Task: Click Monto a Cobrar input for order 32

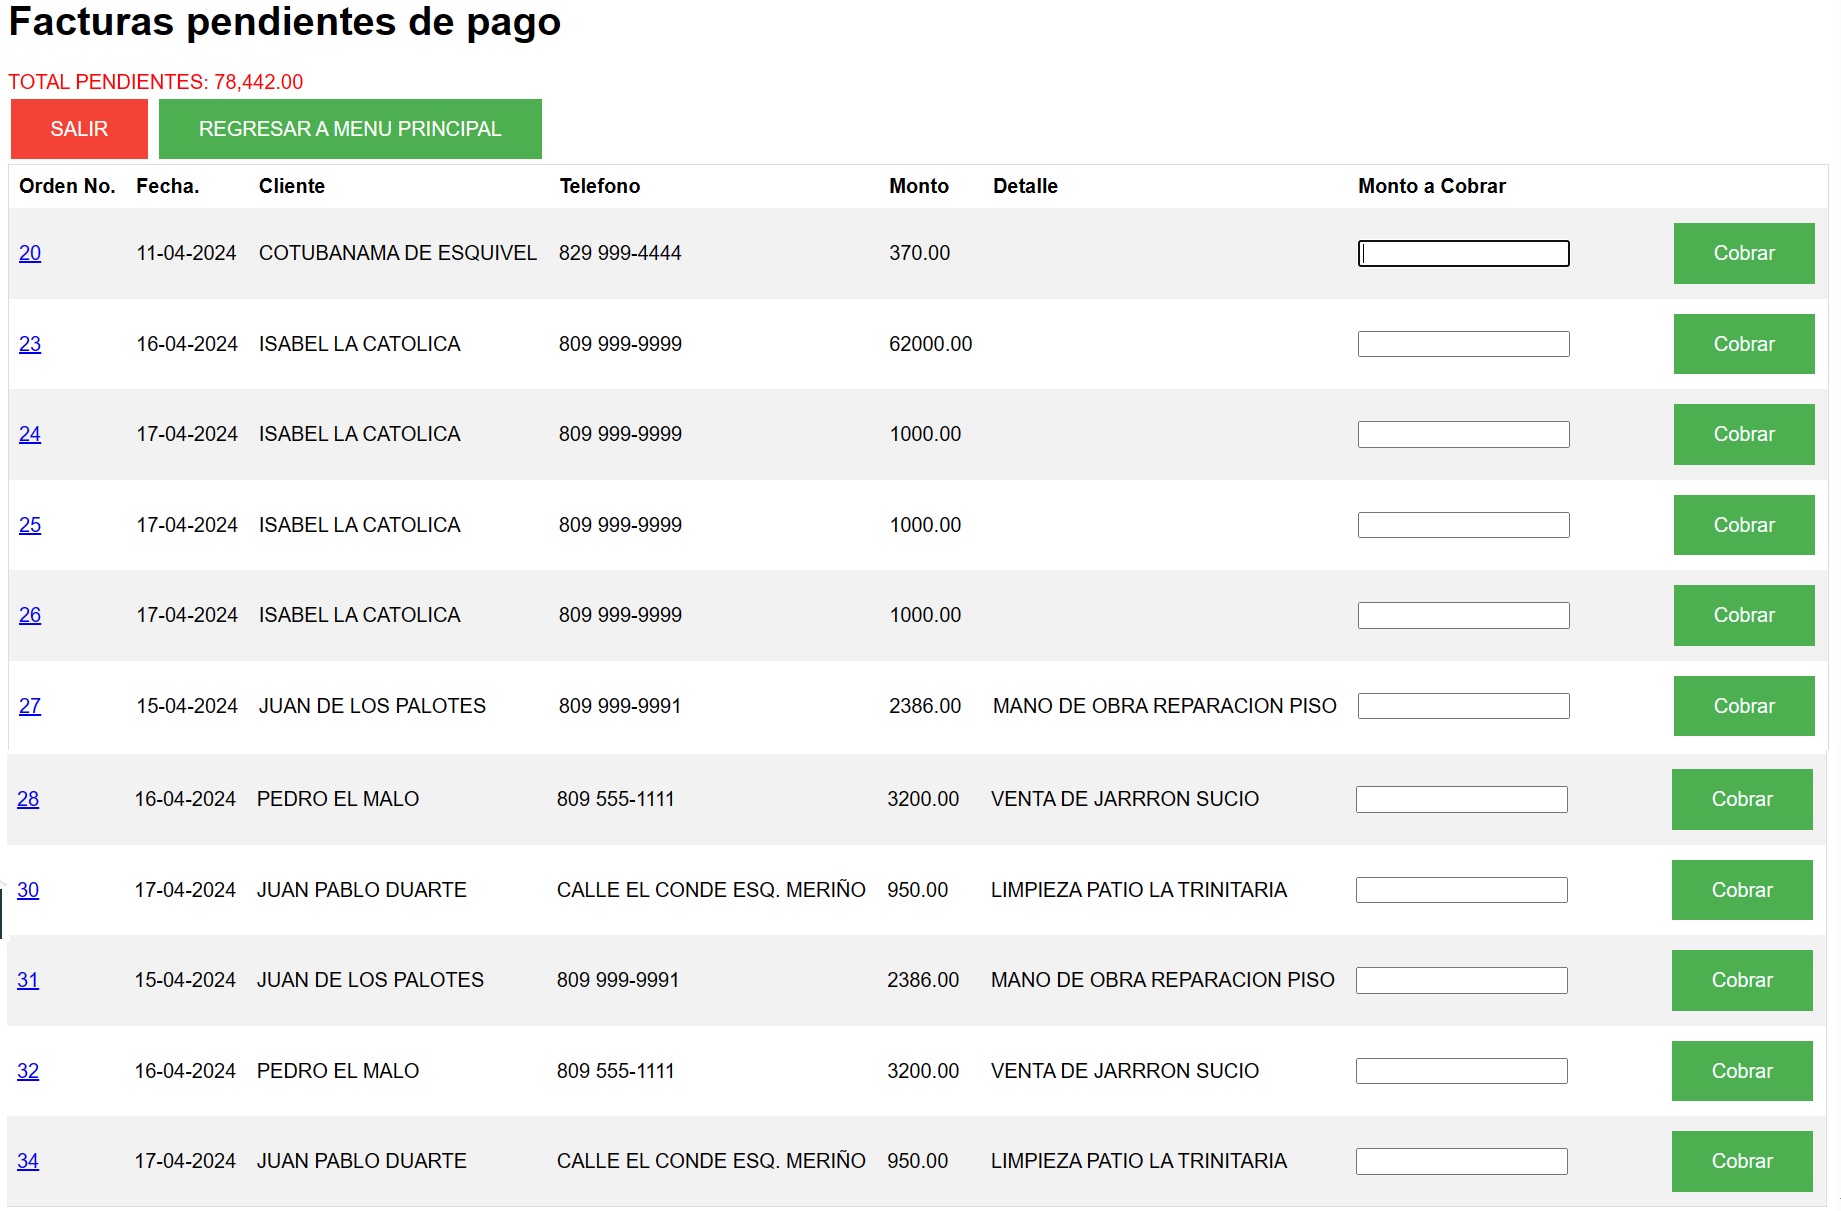Action: tap(1461, 1071)
